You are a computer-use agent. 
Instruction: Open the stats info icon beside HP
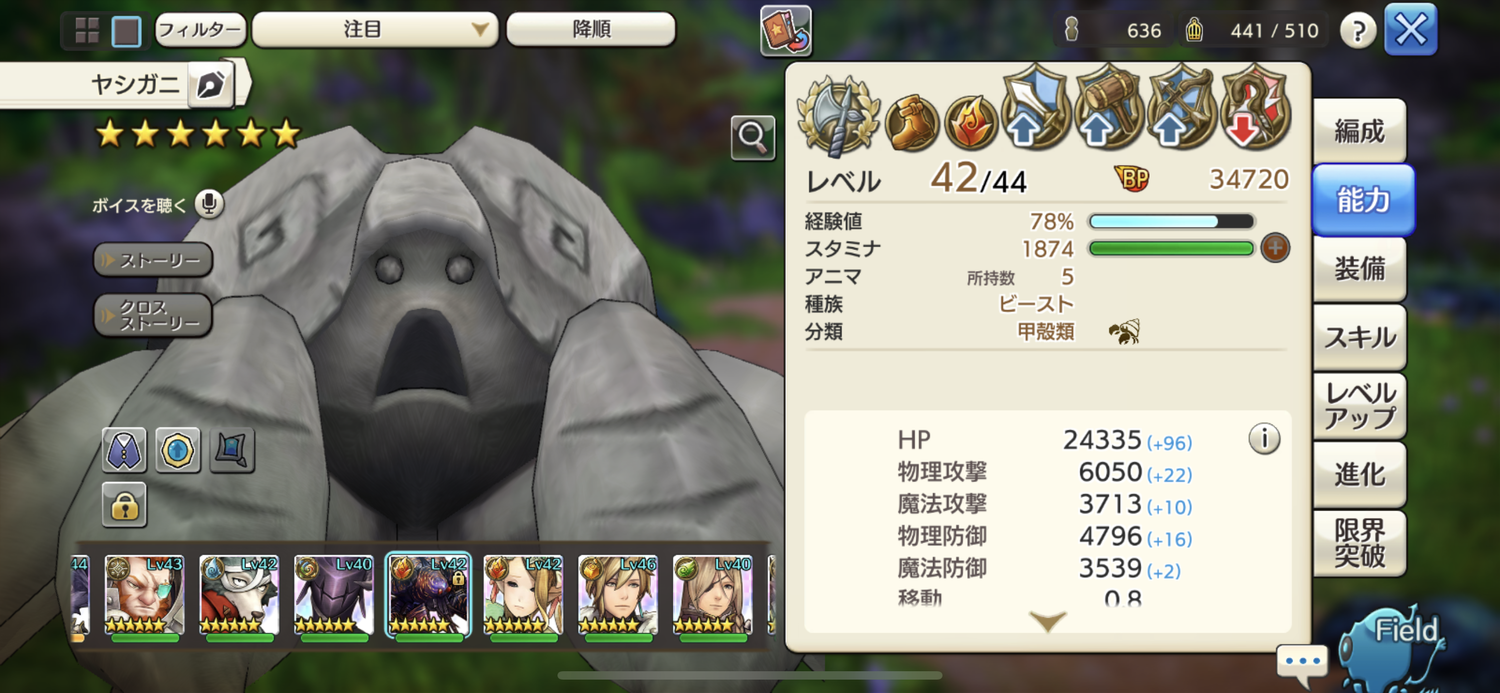pyautogui.click(x=1264, y=439)
